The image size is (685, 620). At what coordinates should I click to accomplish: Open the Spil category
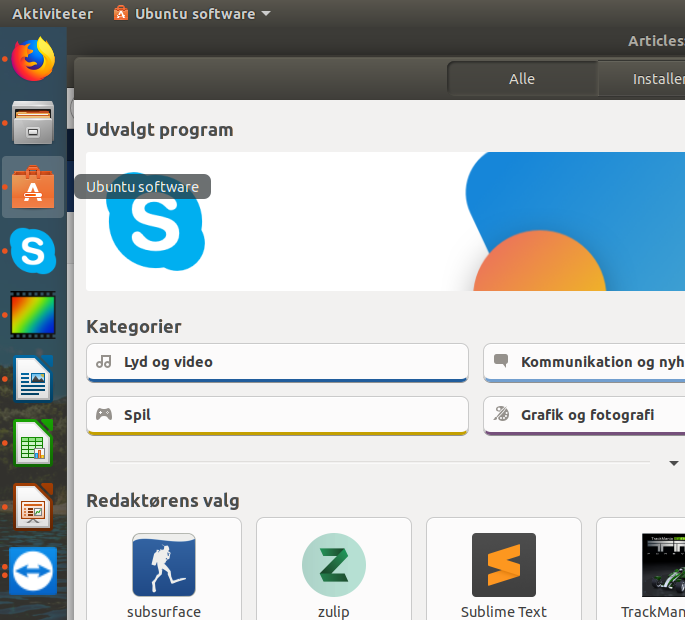click(277, 416)
